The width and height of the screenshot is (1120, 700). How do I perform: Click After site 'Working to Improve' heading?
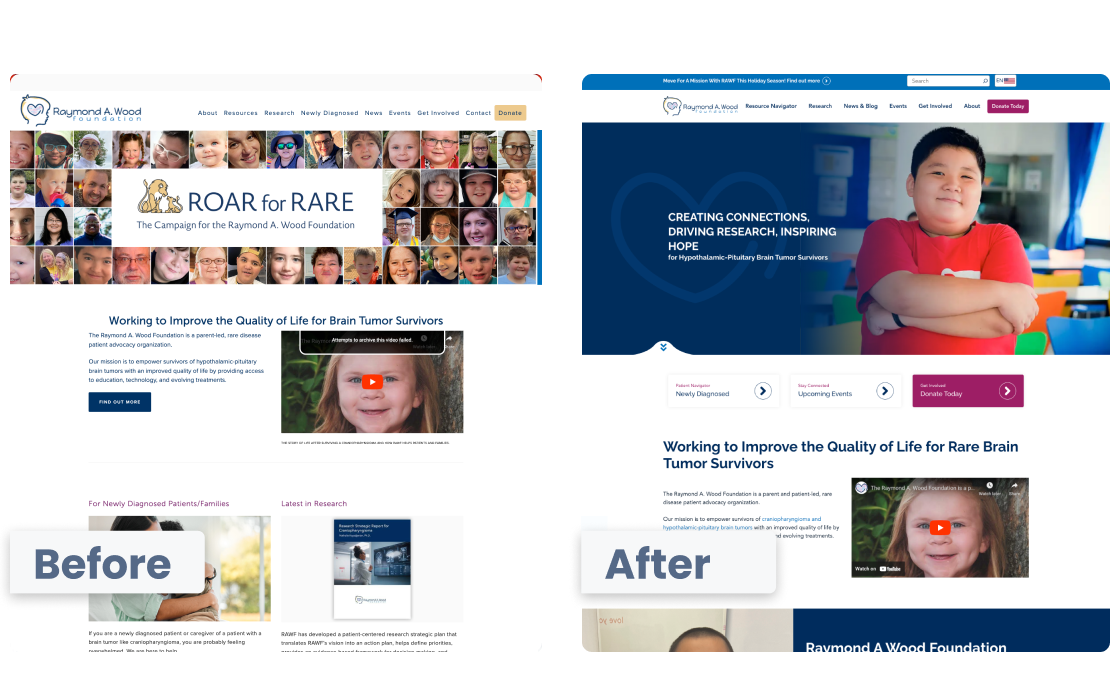point(841,455)
